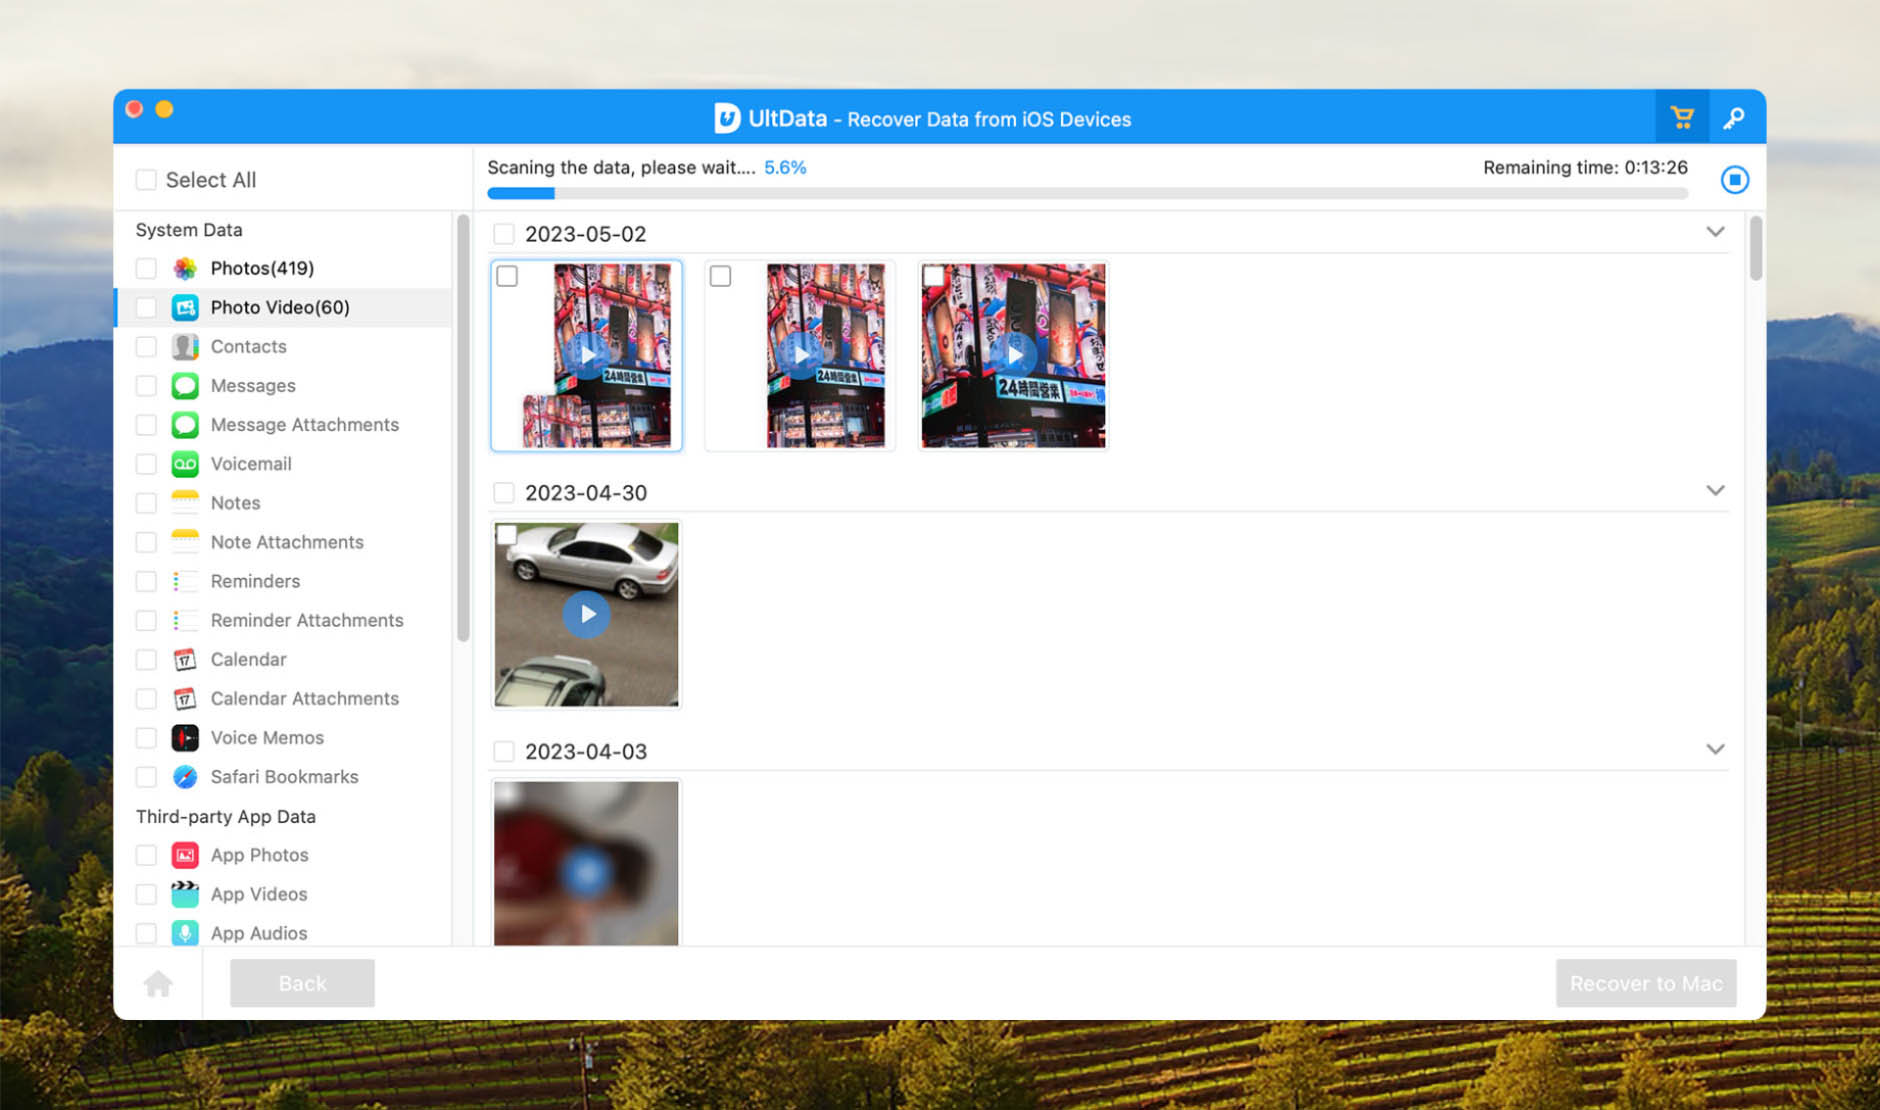Enable the Messages checkbox
Image resolution: width=1880 pixels, height=1110 pixels.
pos(146,385)
